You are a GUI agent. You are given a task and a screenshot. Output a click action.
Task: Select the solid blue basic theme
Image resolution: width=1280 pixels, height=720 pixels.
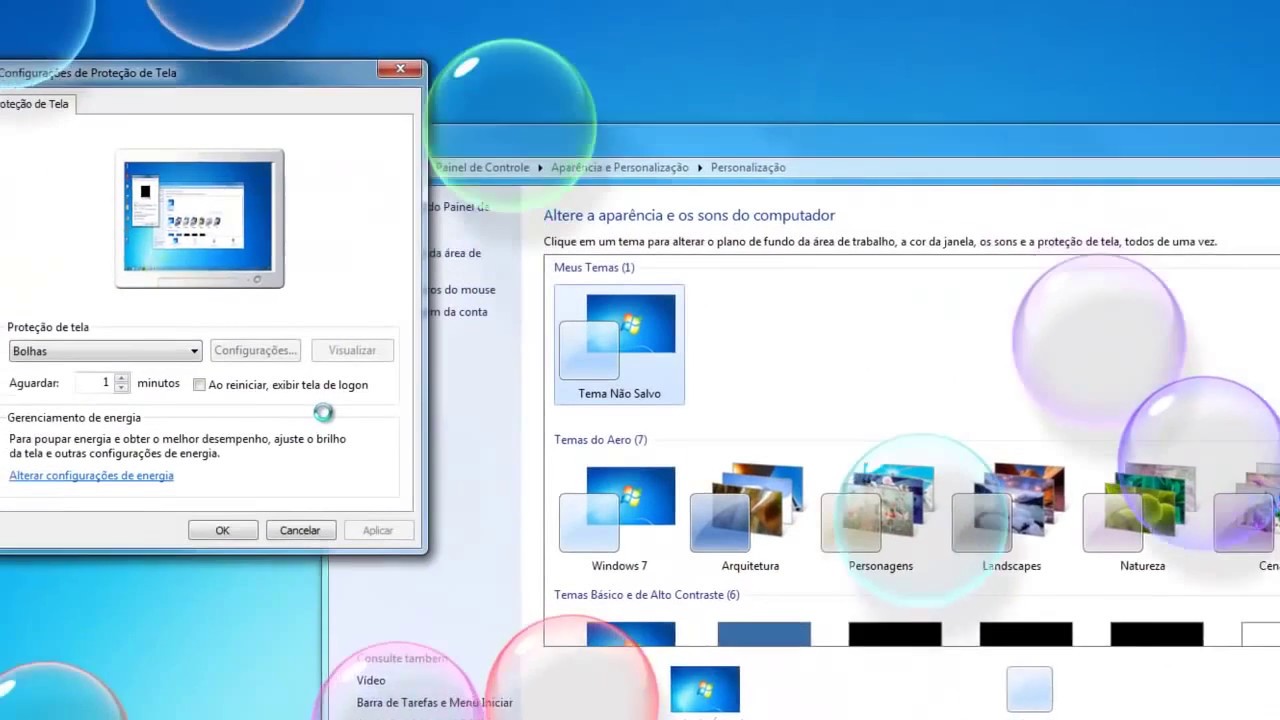(x=764, y=634)
